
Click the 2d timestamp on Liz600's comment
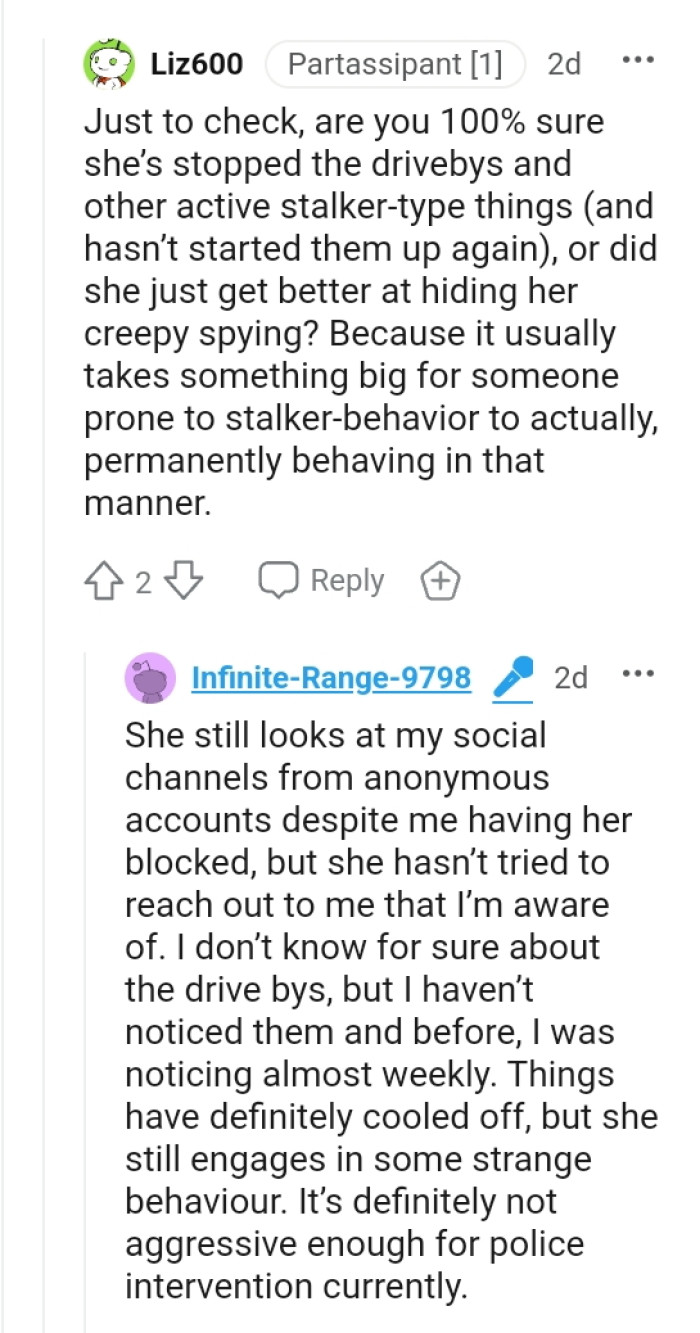pos(564,63)
